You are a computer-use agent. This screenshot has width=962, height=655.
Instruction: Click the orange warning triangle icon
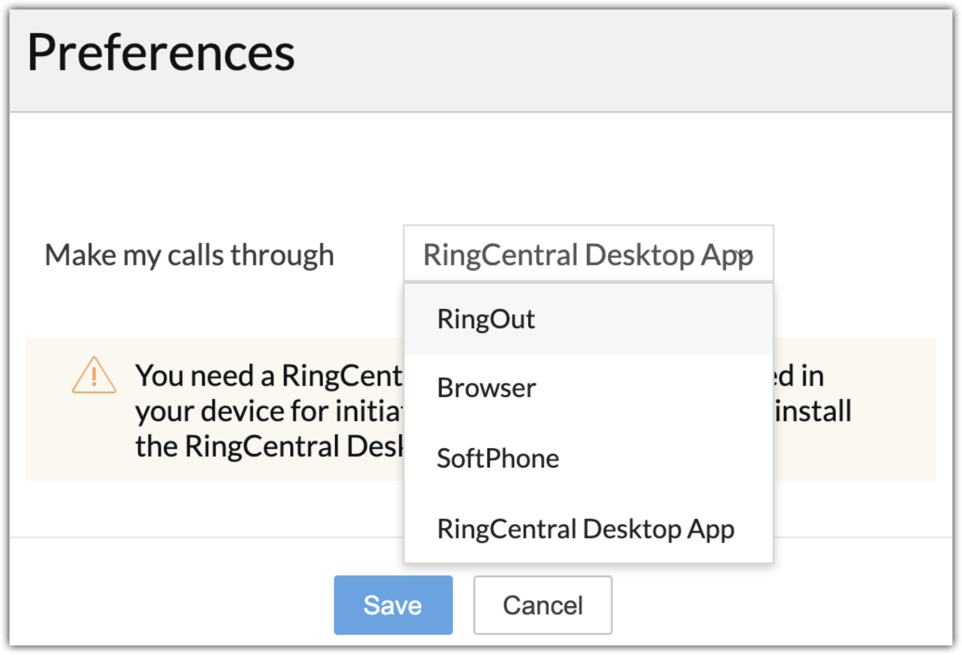pyautogui.click(x=94, y=375)
